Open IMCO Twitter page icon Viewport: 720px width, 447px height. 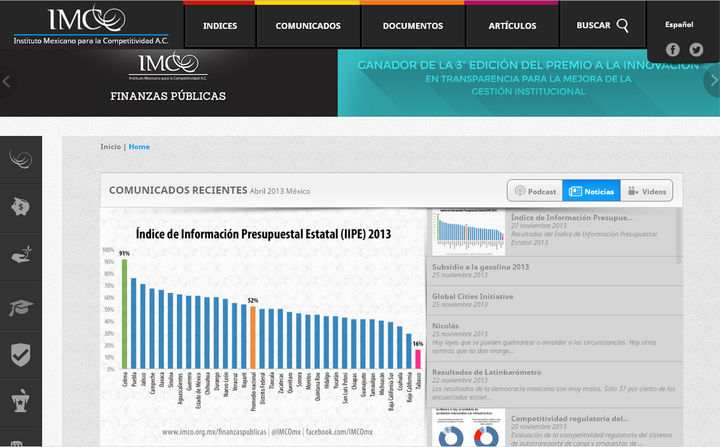pos(696,50)
